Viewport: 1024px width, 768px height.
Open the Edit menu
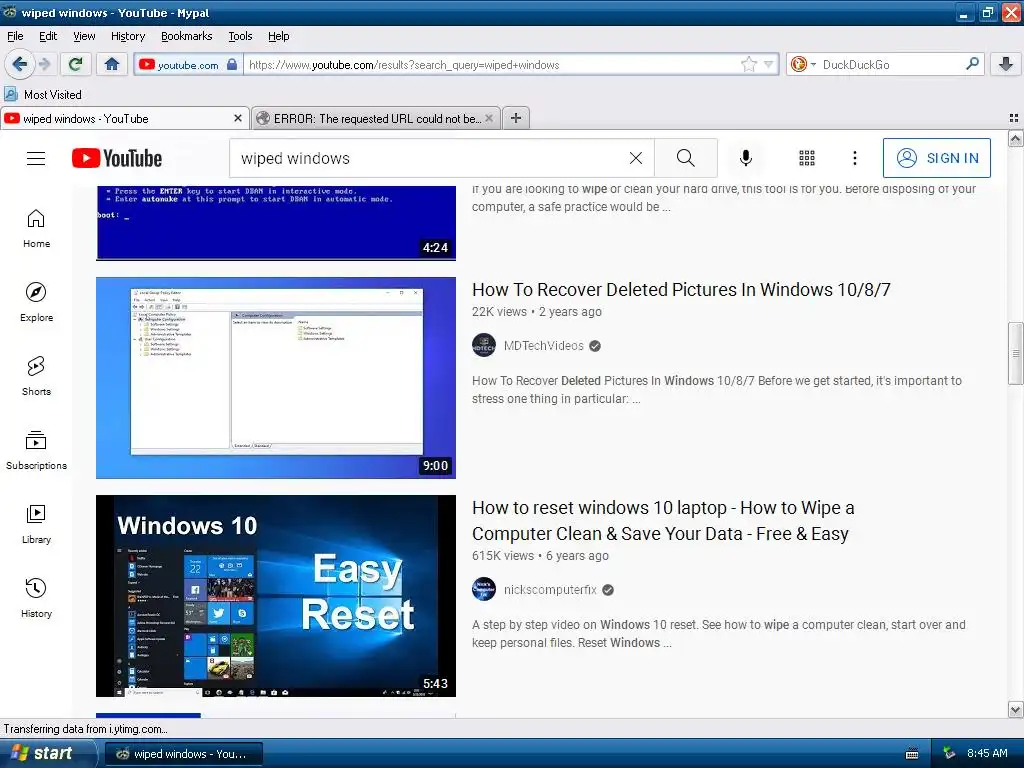[48, 36]
